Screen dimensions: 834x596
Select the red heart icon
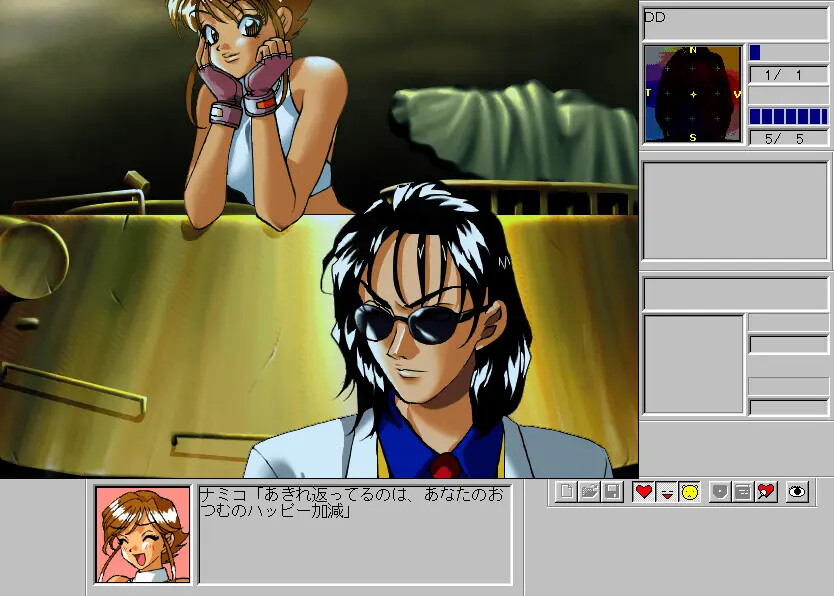pyautogui.click(x=644, y=492)
